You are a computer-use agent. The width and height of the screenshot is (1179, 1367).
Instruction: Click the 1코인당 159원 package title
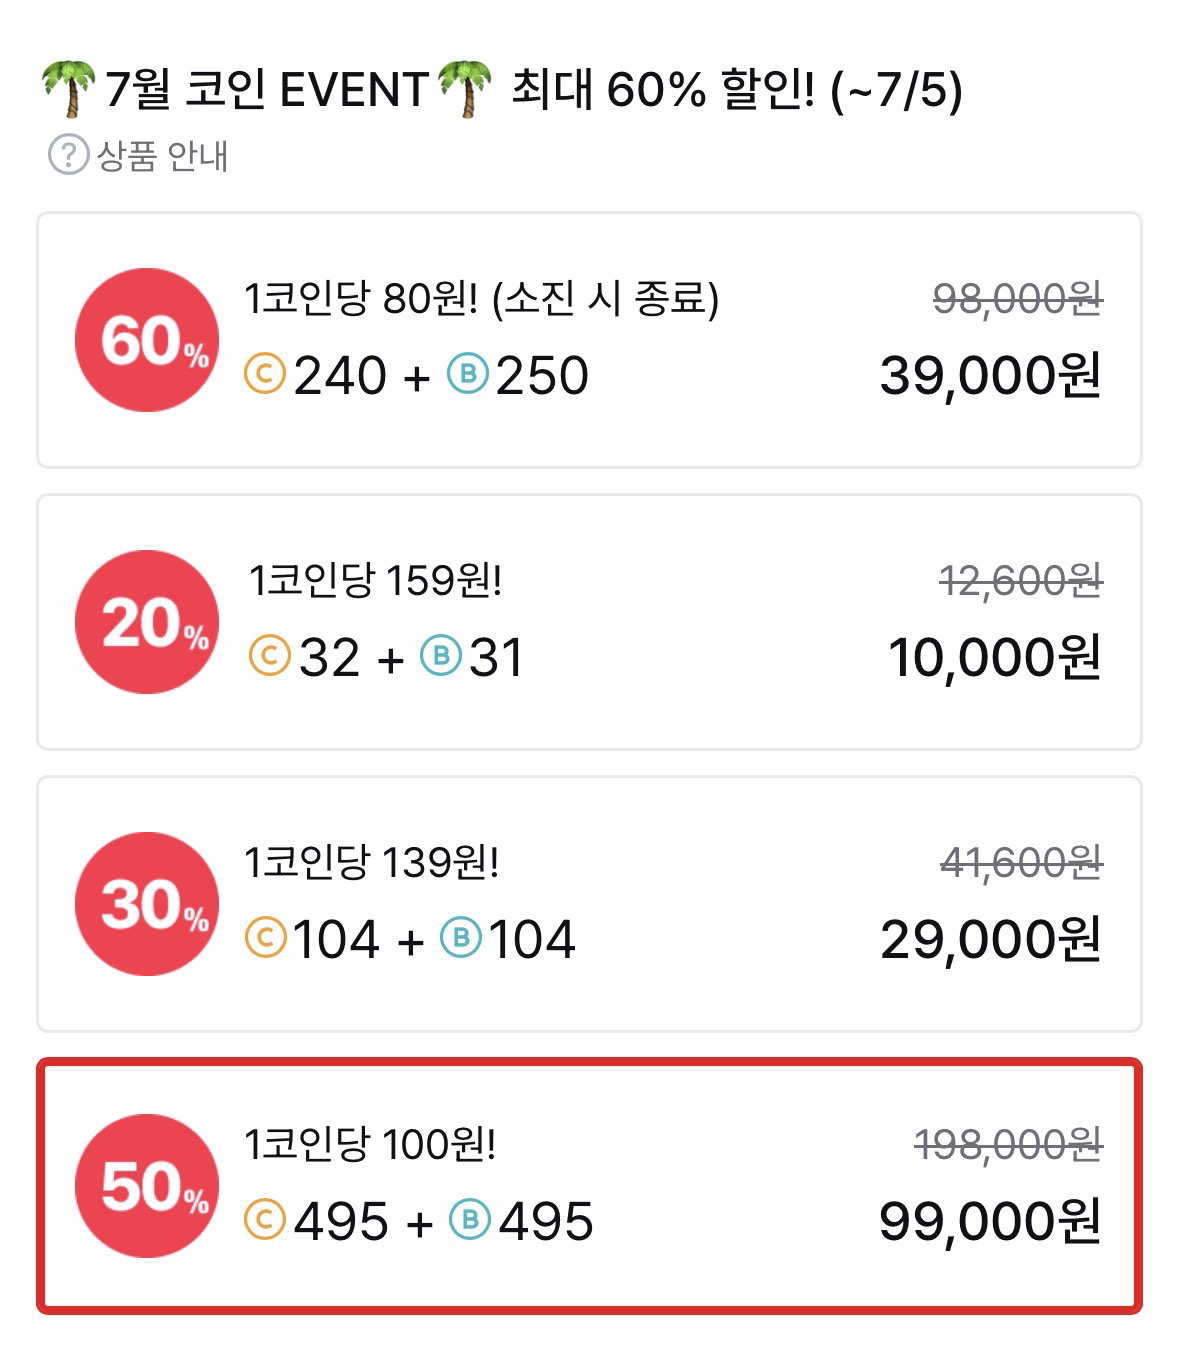tap(375, 580)
